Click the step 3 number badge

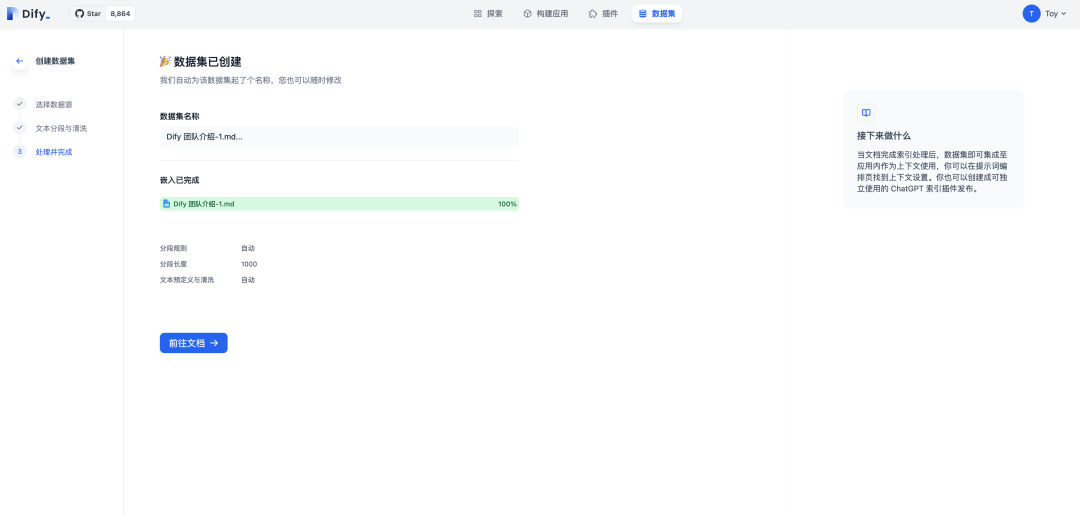[19, 152]
